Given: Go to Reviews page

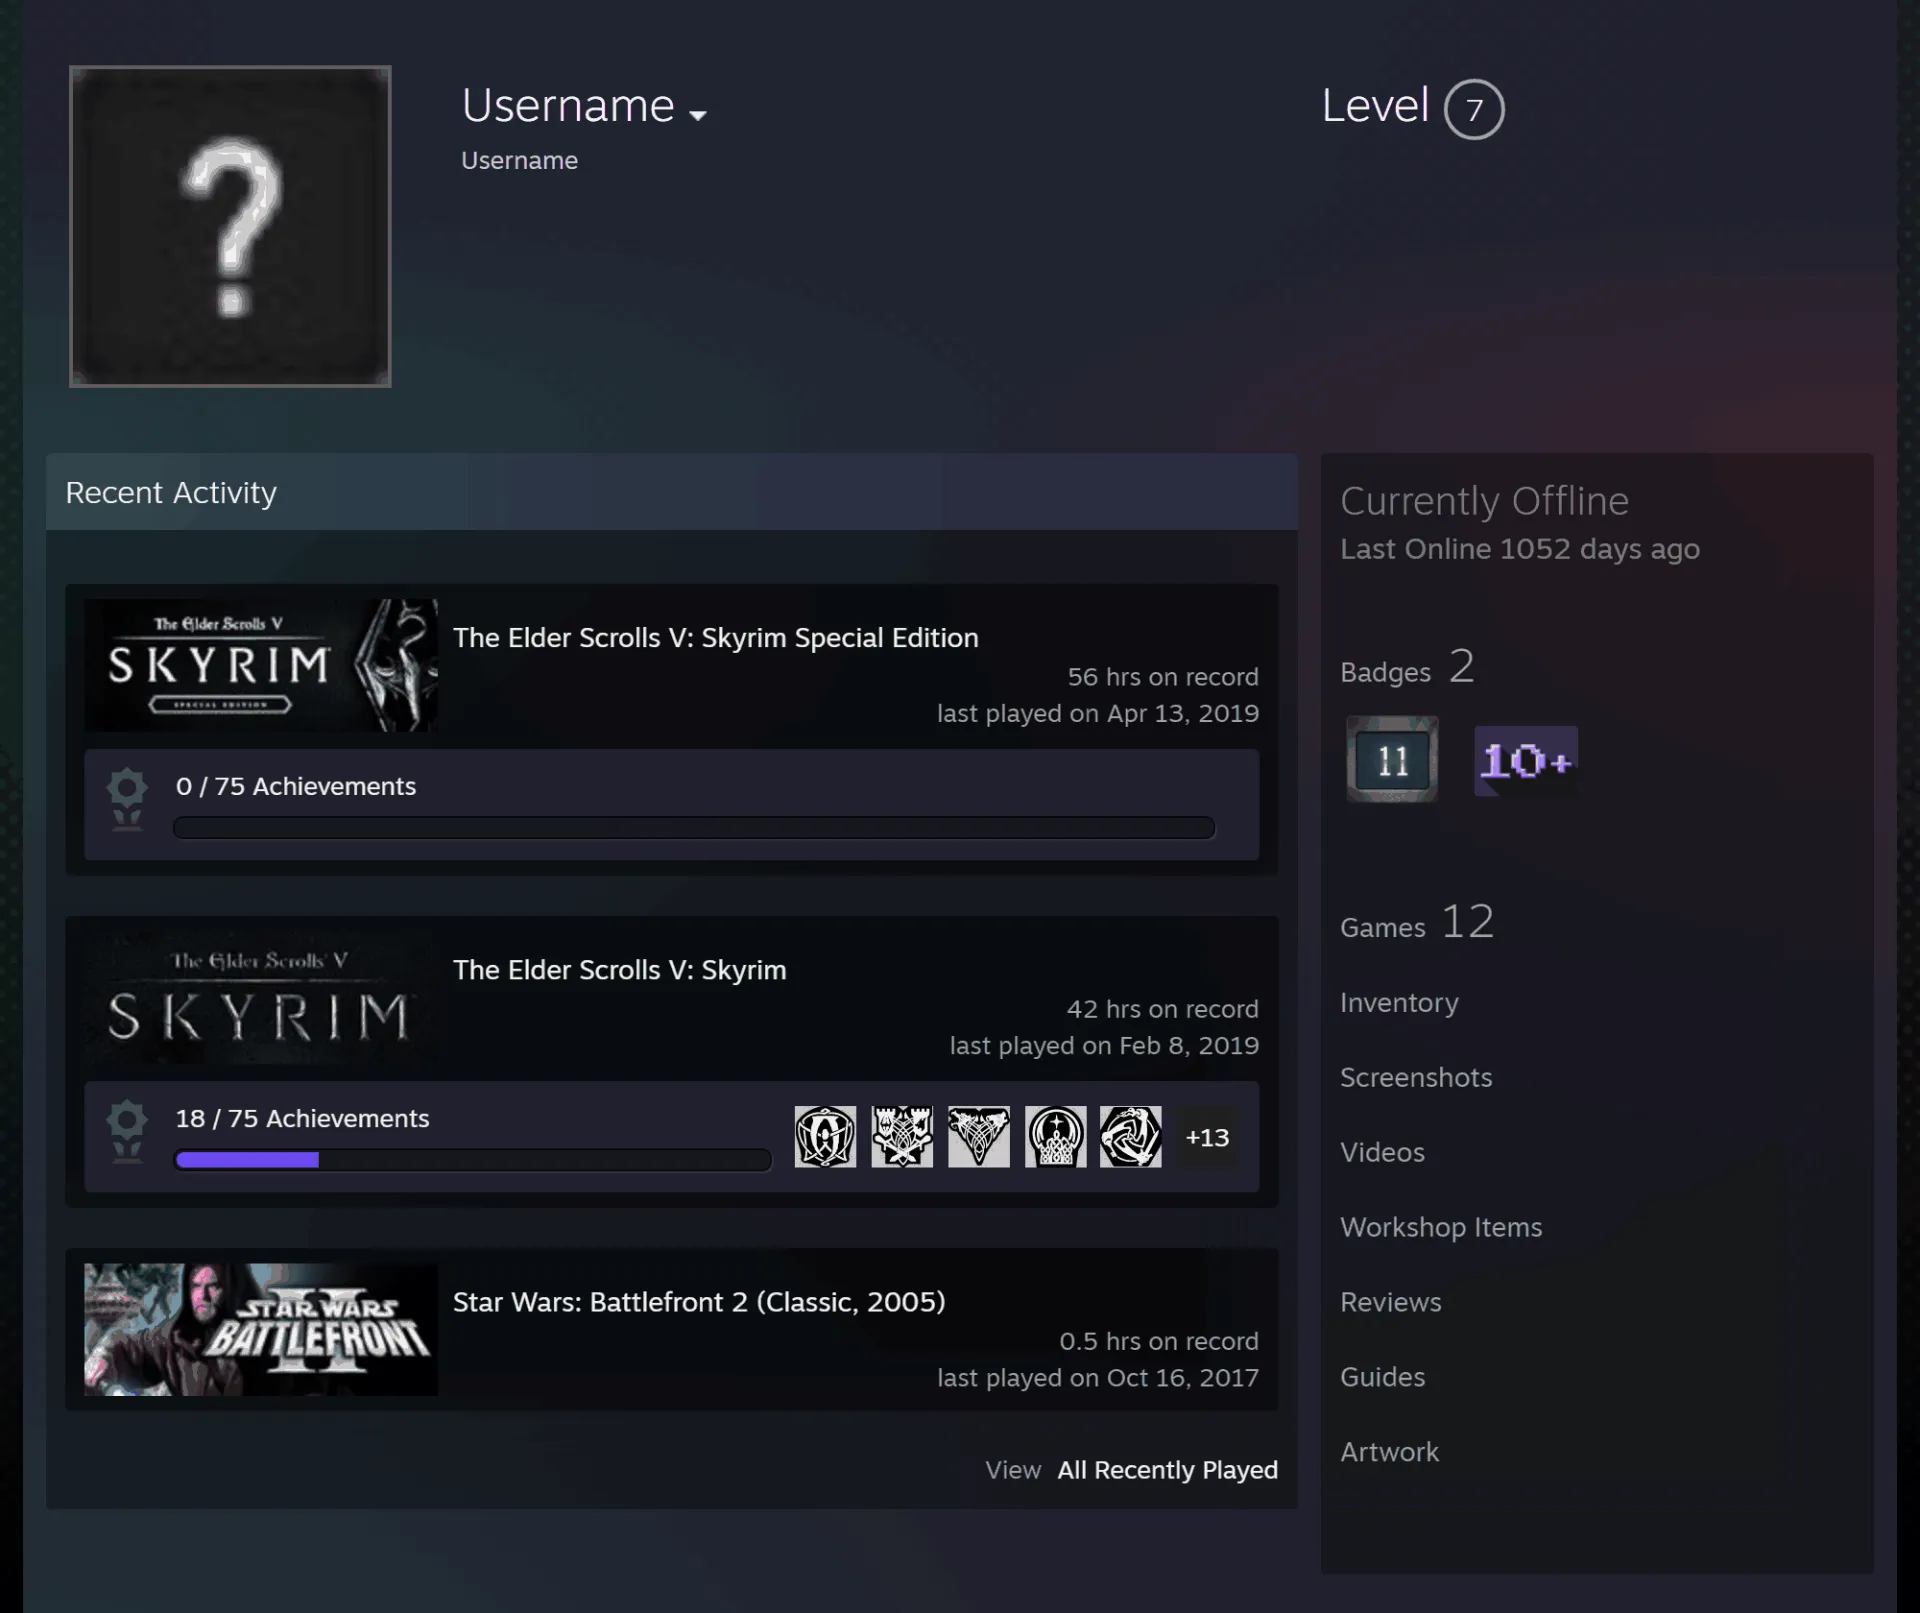Looking at the screenshot, I should (x=1391, y=1302).
